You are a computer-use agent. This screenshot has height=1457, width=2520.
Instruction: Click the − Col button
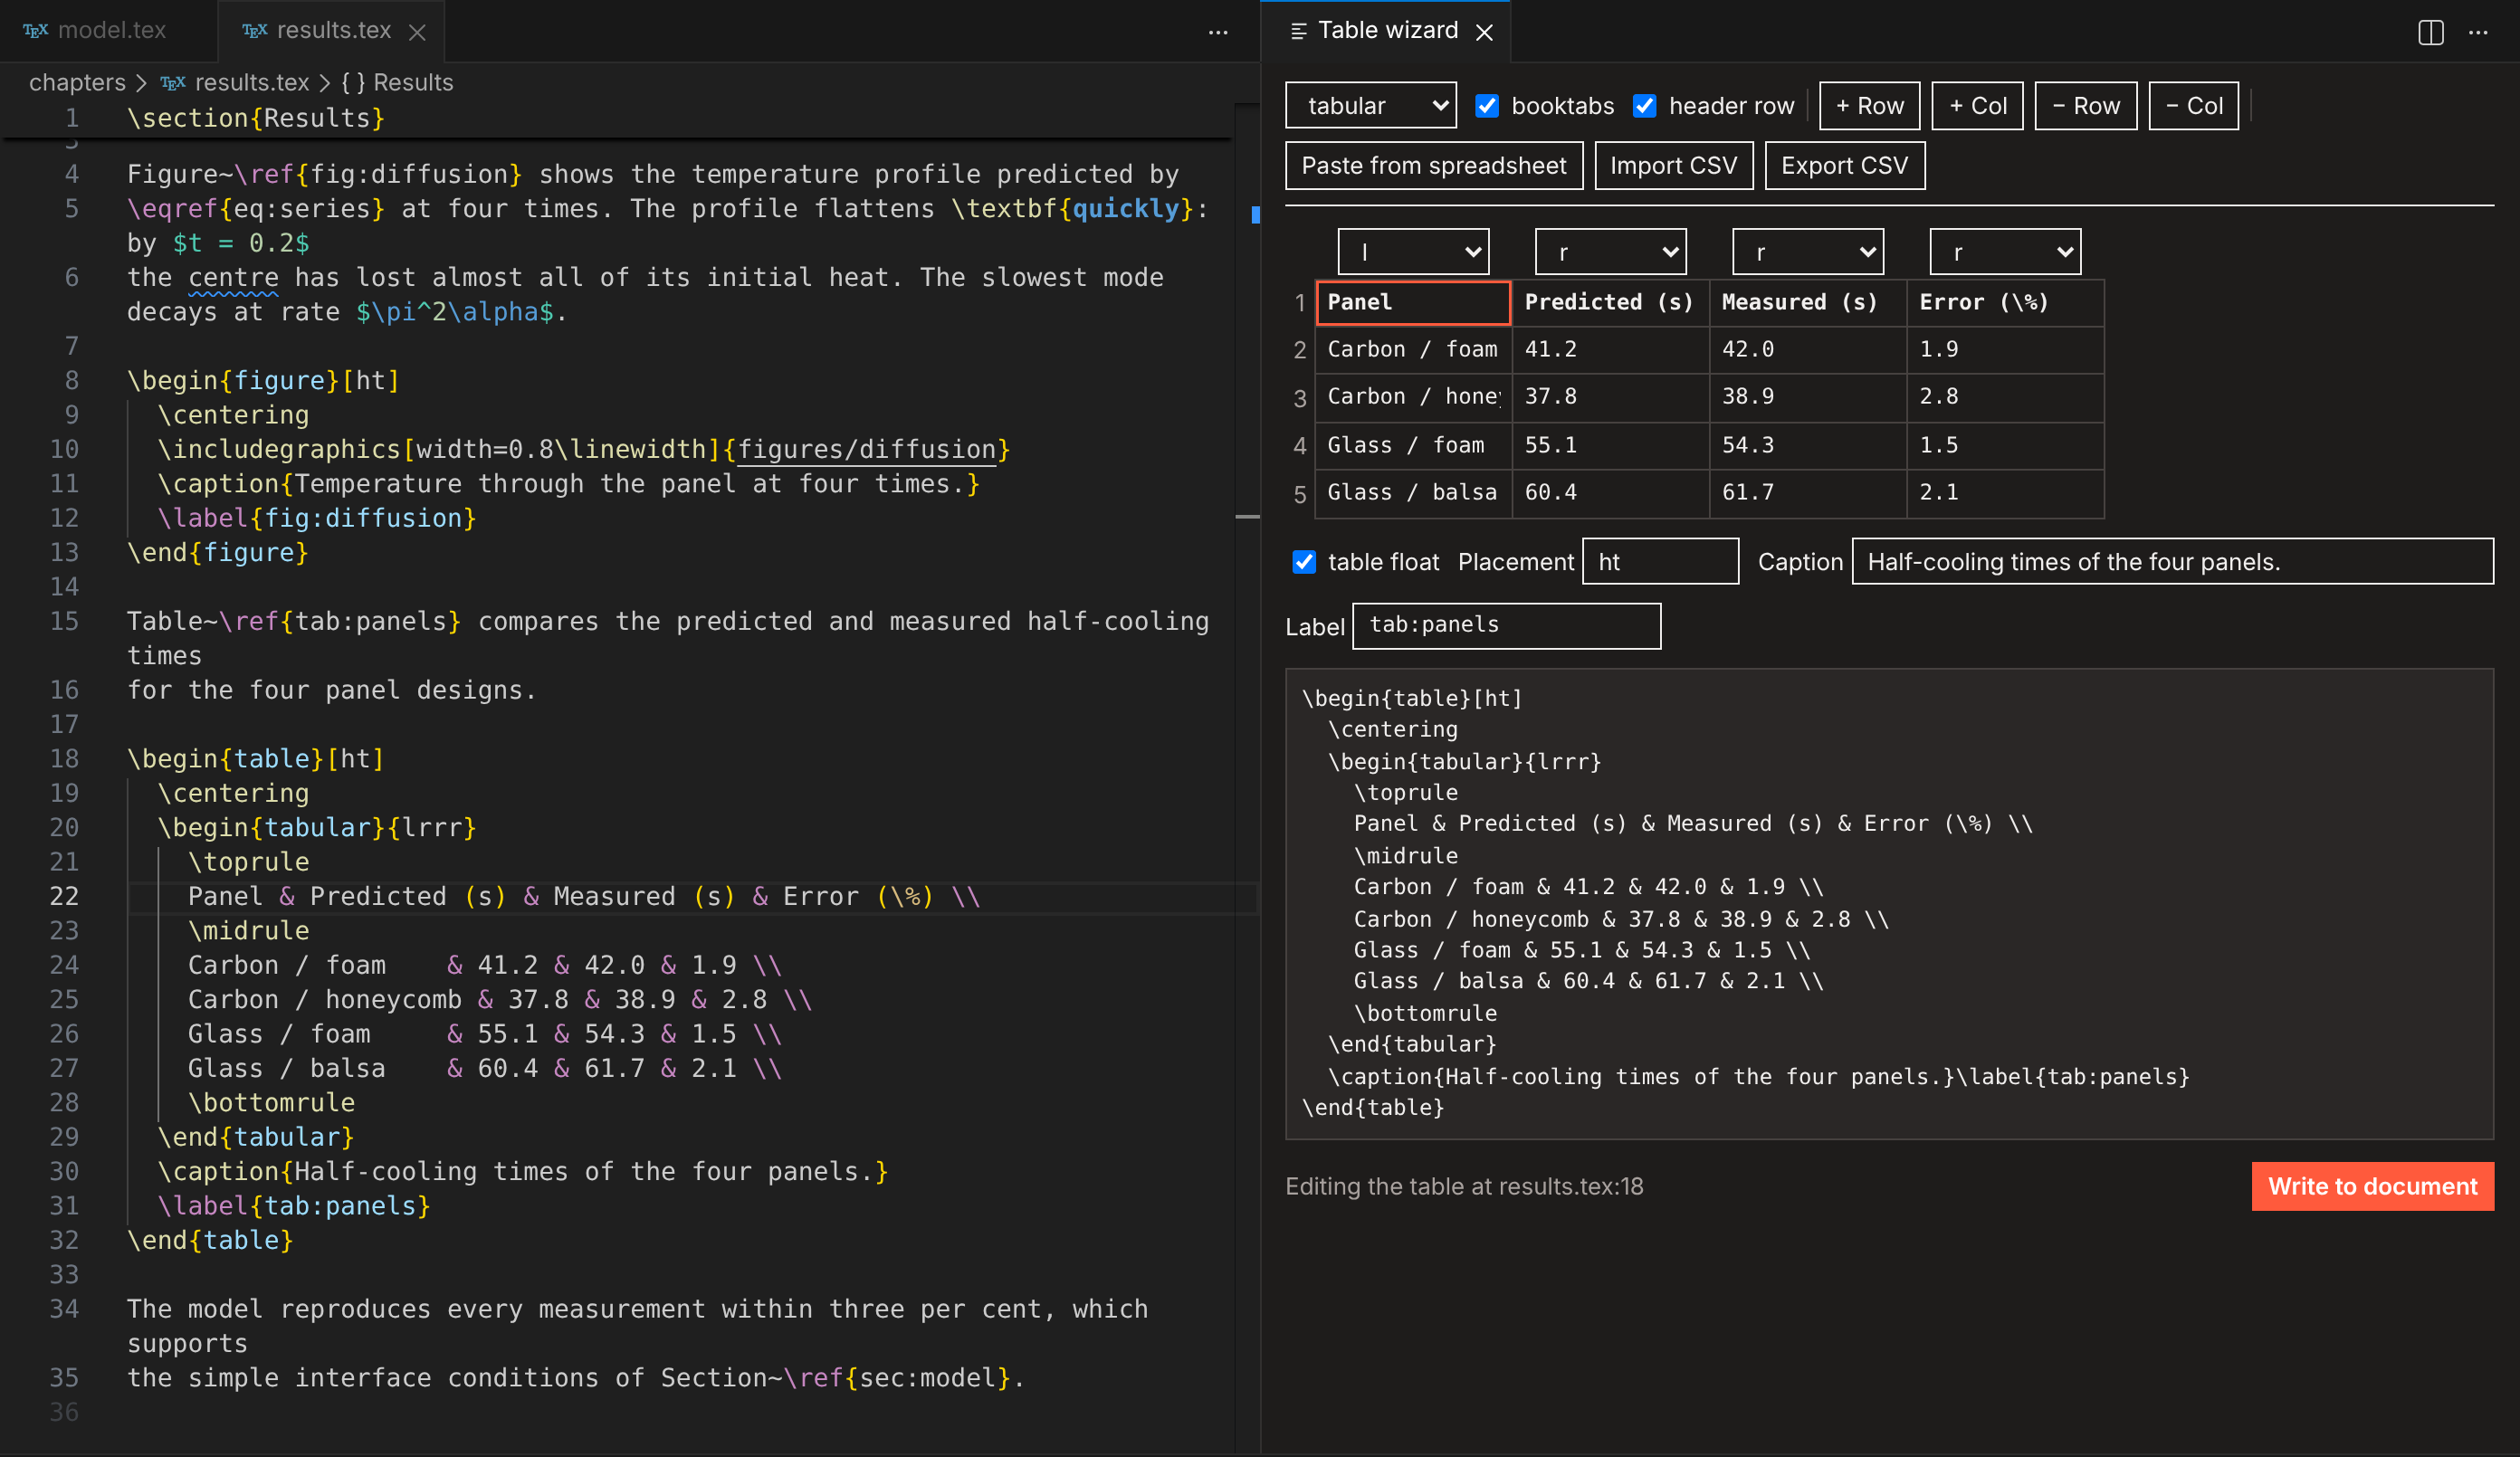pos(2193,106)
